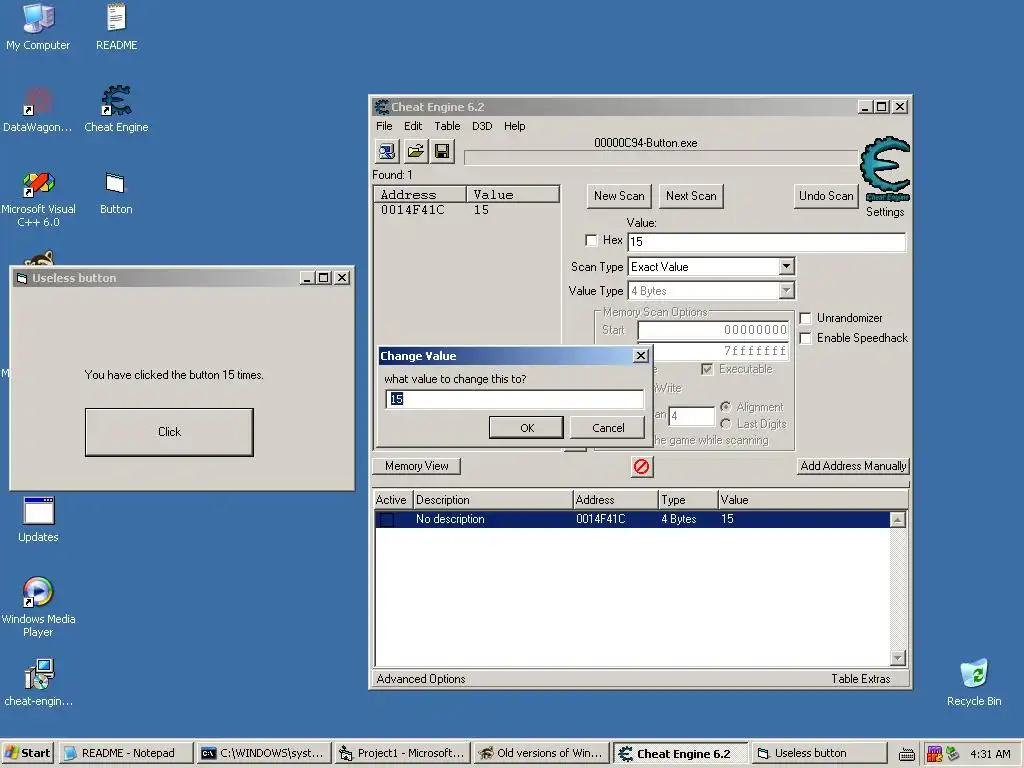Click the red no-entry clear list icon

click(642, 466)
